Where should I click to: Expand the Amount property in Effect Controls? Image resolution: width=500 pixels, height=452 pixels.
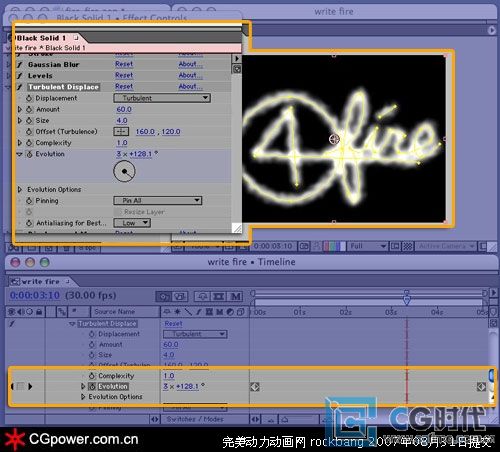20,109
